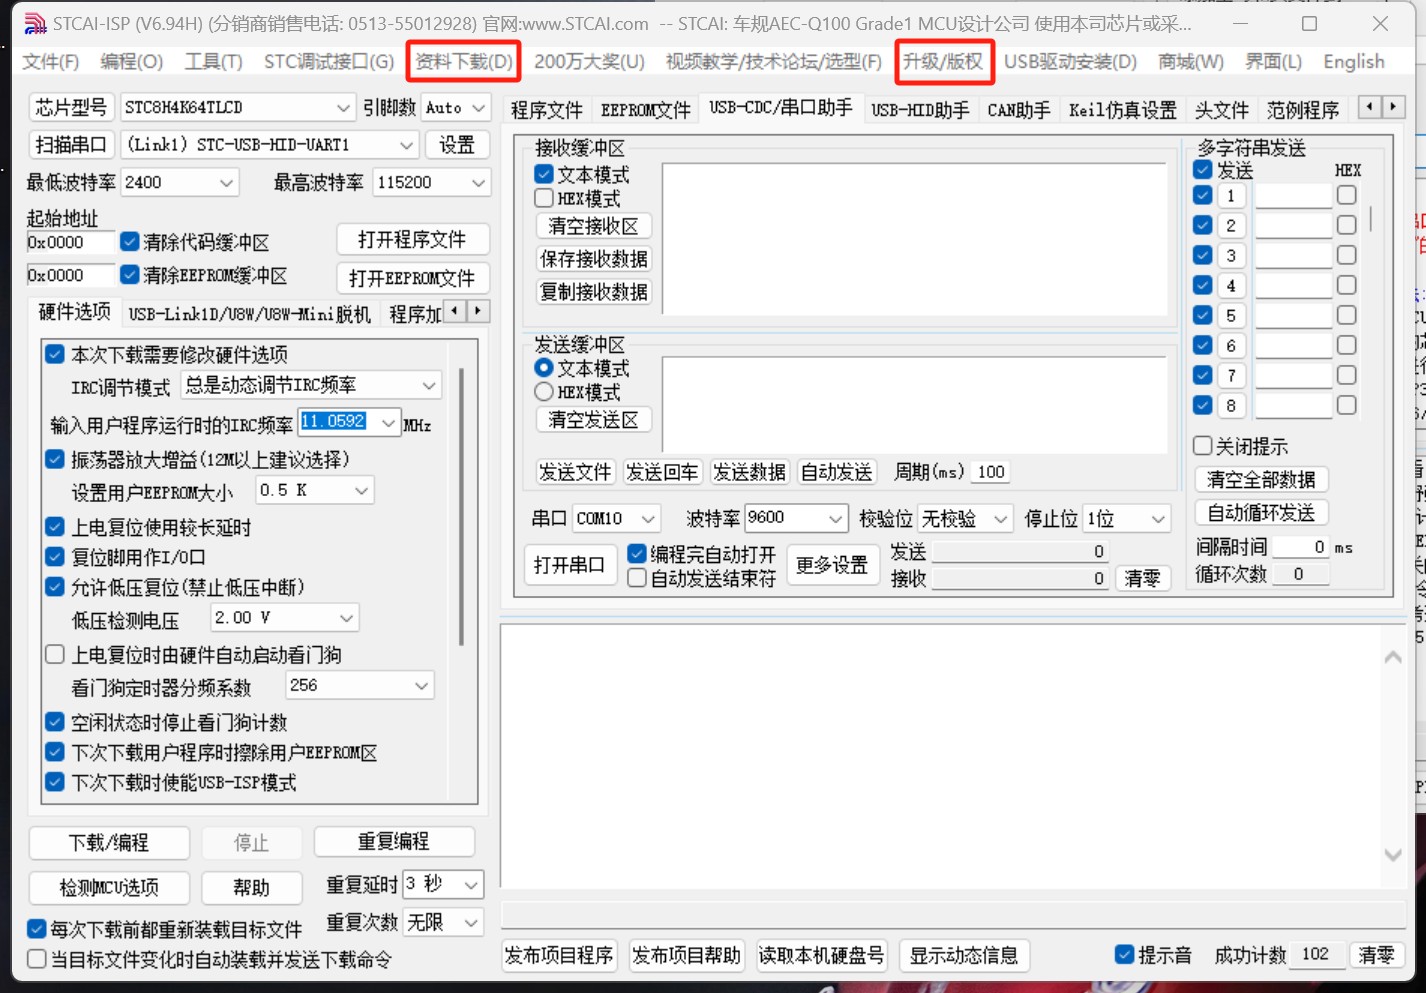Click the 下载/编程 button
This screenshot has height=993, width=1426.
point(109,843)
